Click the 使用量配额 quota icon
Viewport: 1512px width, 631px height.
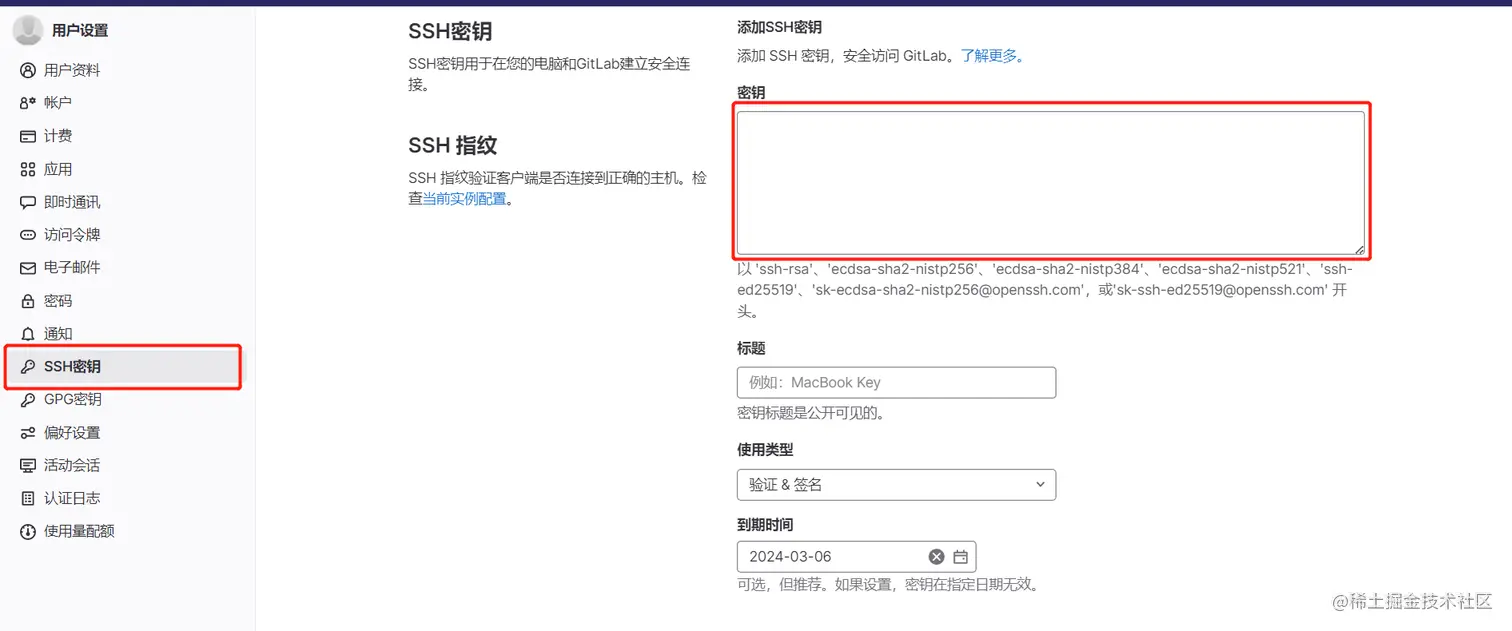coord(28,531)
